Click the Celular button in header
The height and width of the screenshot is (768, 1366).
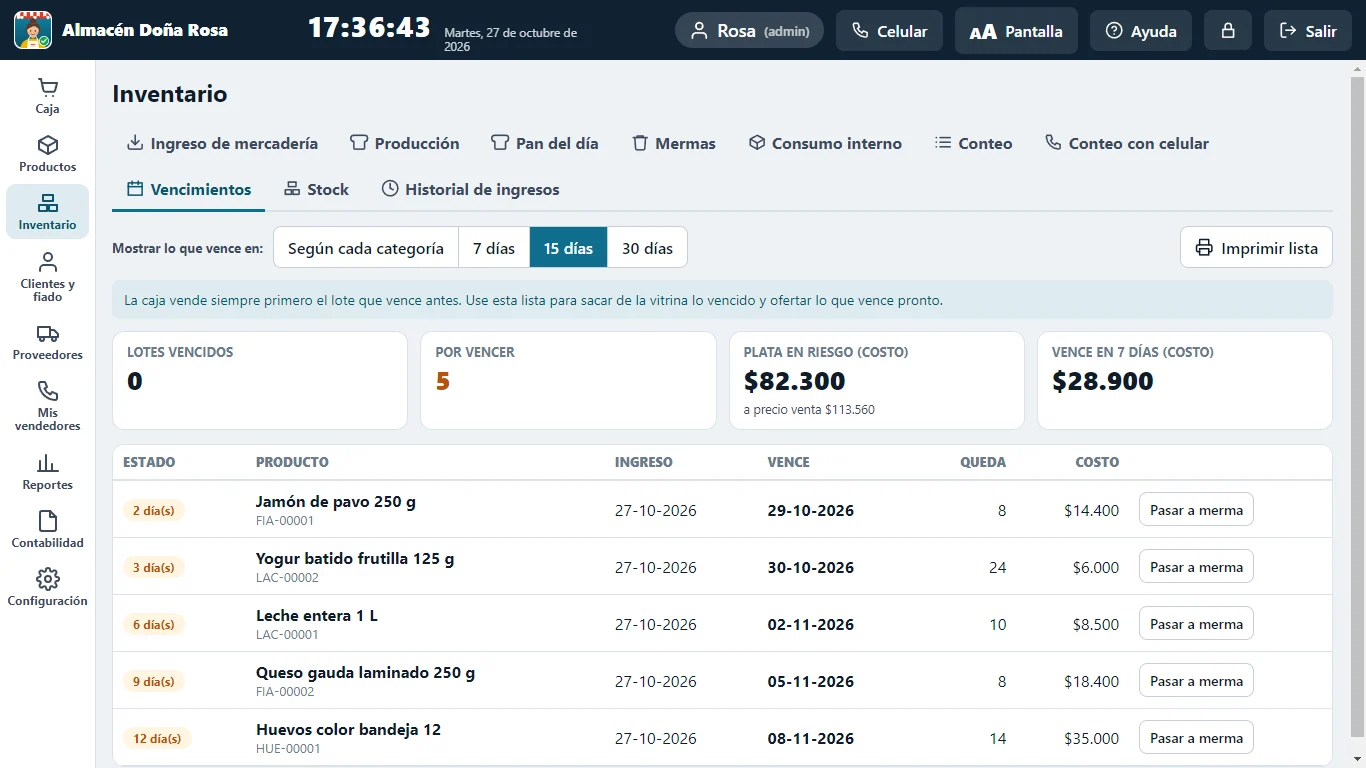[x=889, y=31]
